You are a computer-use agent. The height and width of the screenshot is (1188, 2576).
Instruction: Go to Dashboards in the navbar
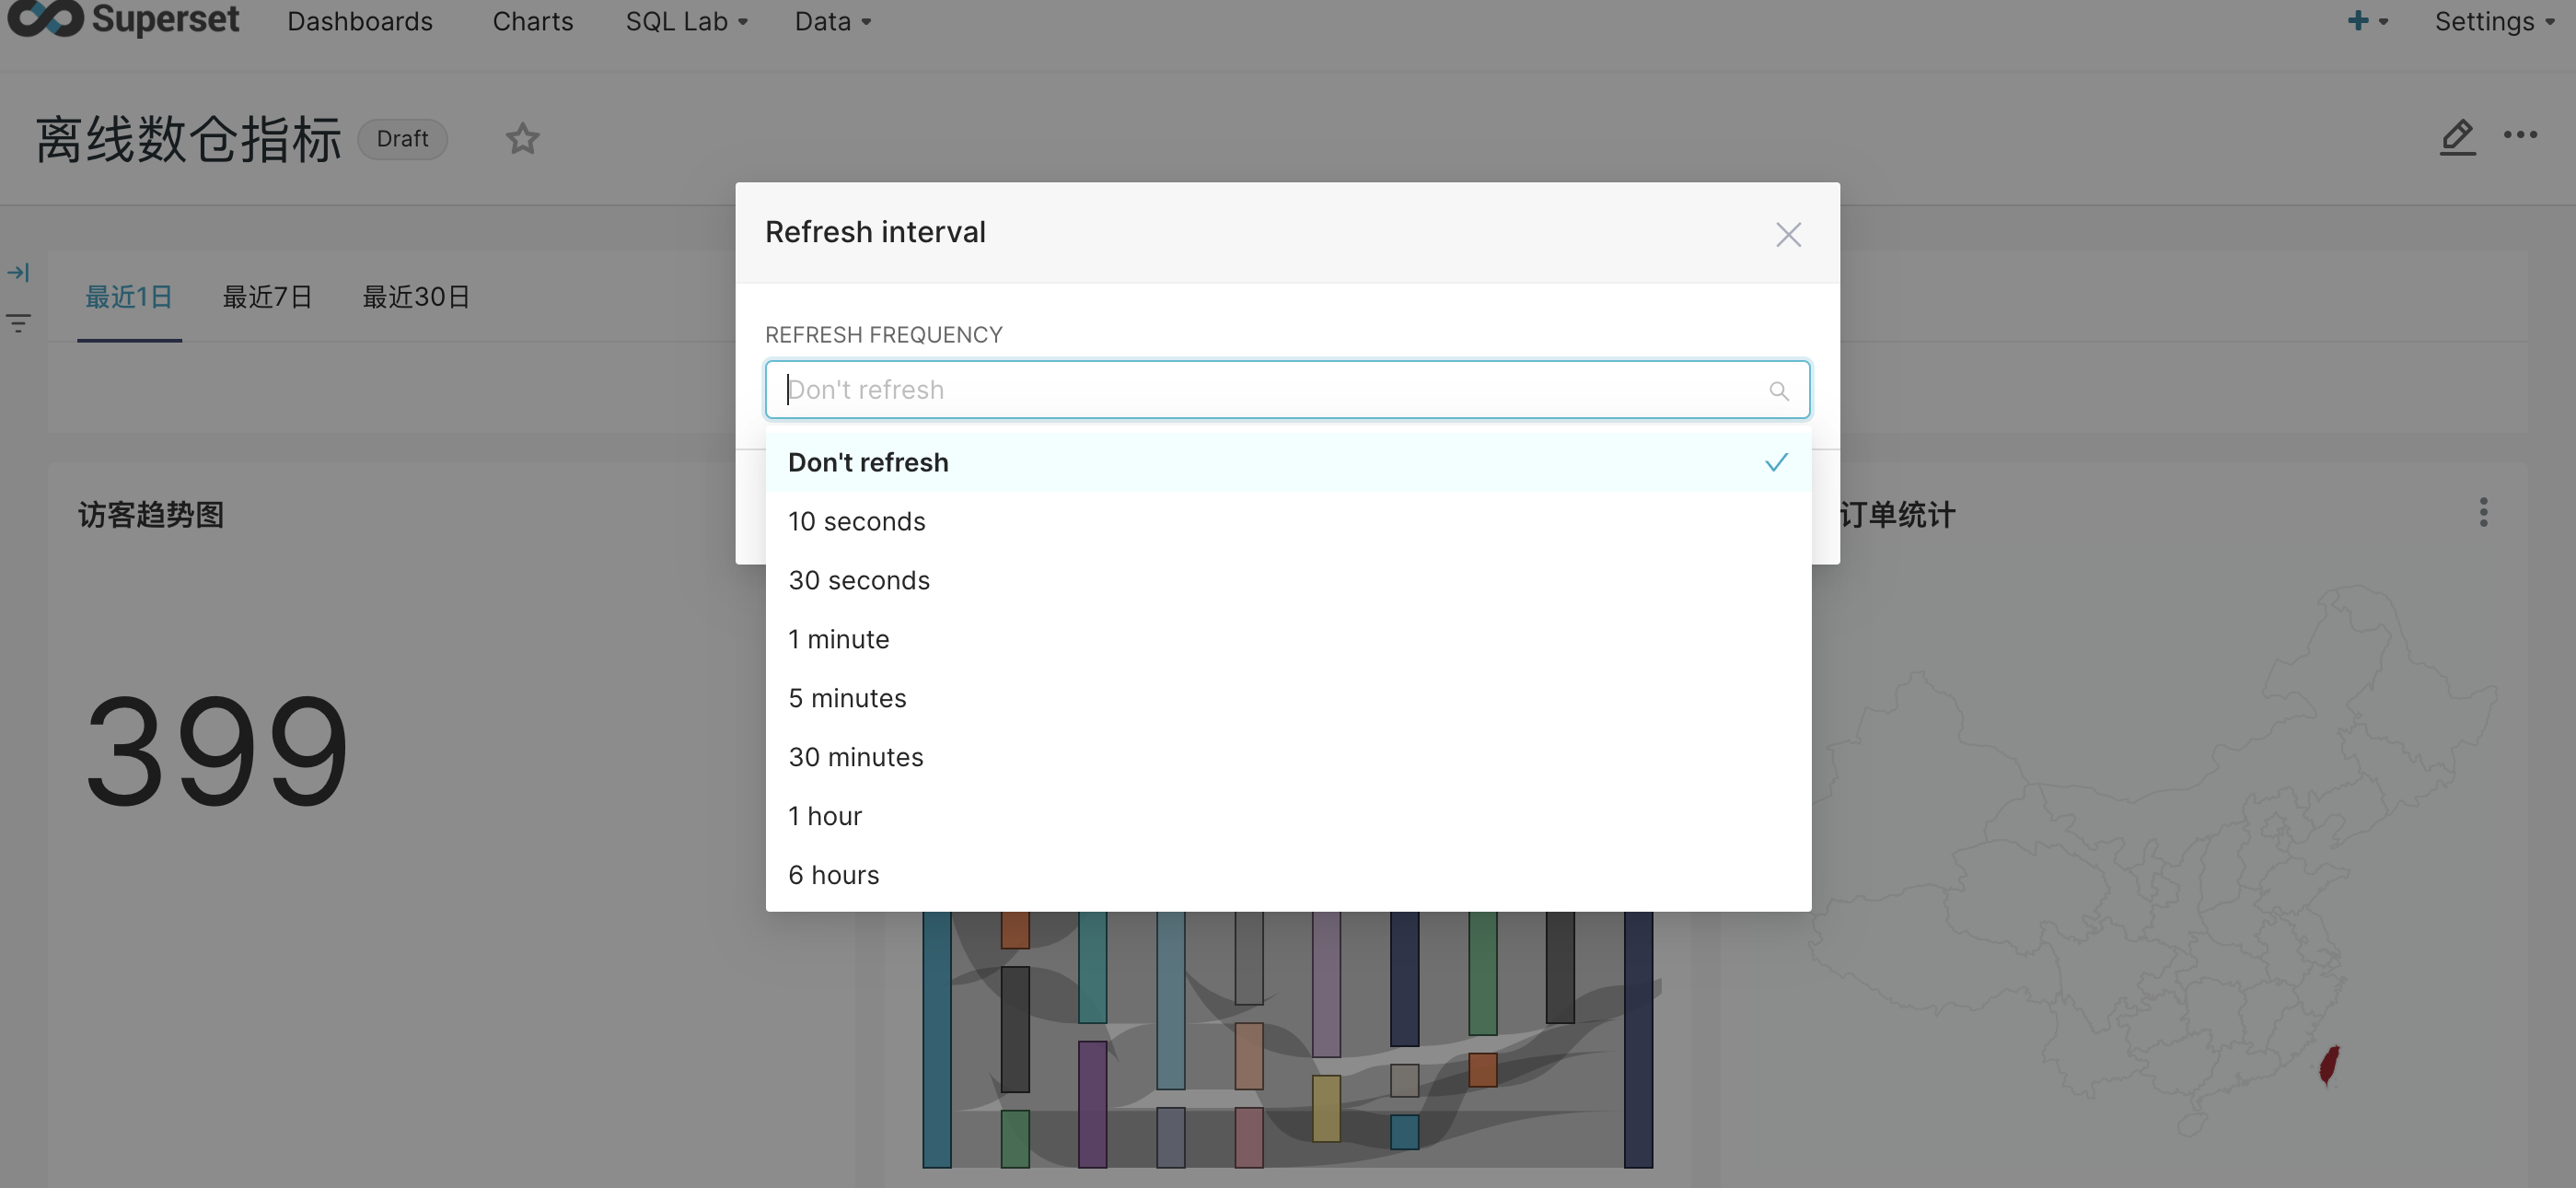click(360, 22)
